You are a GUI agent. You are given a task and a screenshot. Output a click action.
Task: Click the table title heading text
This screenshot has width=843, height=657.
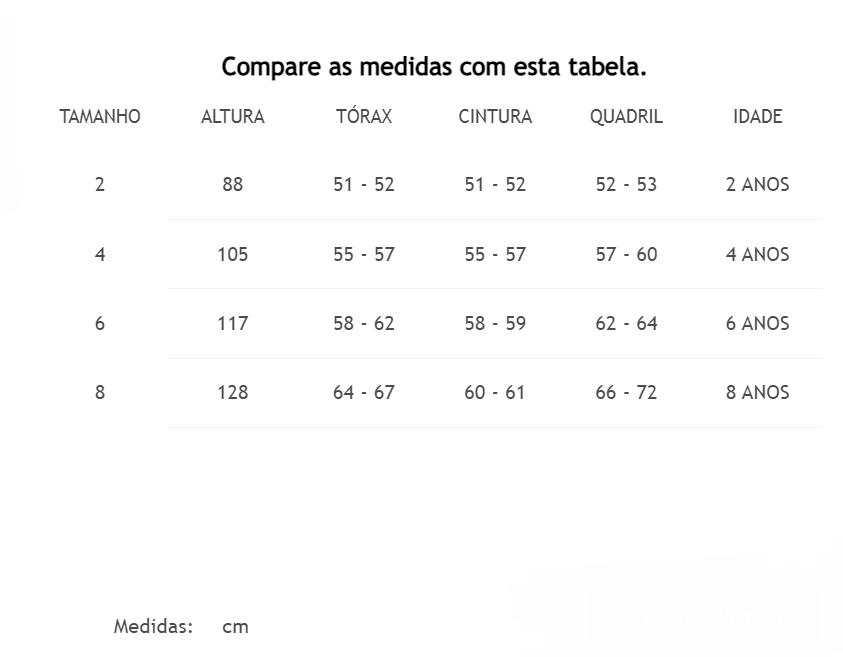(434, 67)
